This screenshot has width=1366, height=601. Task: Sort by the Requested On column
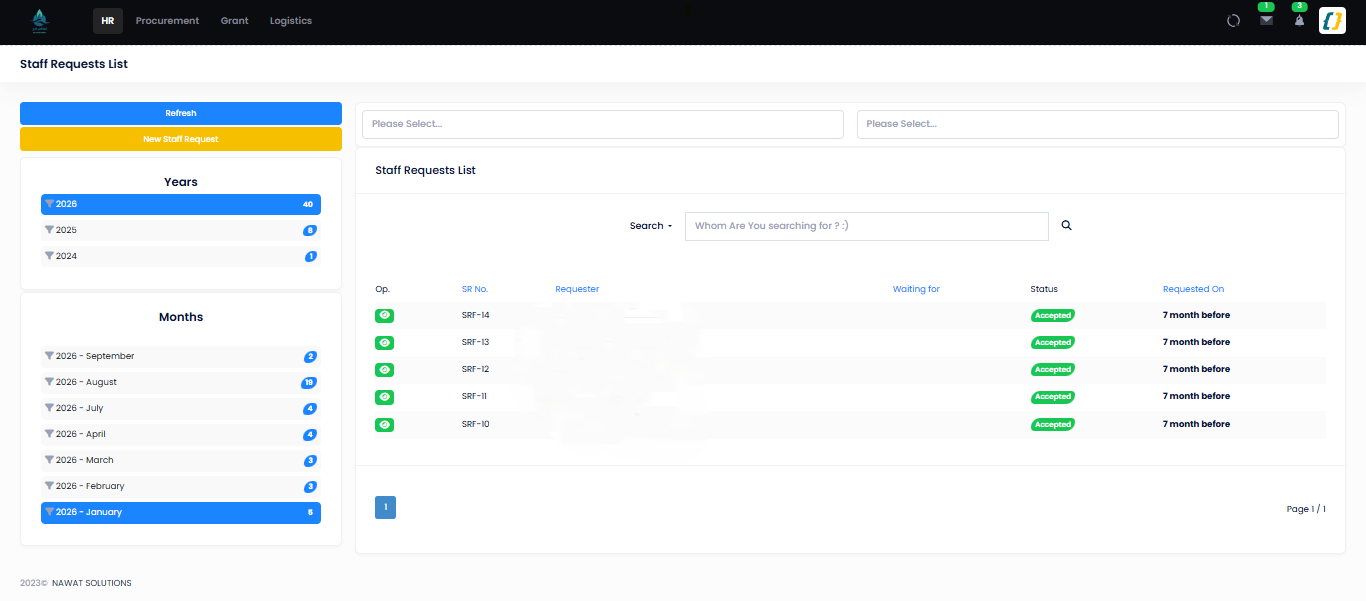tap(1193, 289)
